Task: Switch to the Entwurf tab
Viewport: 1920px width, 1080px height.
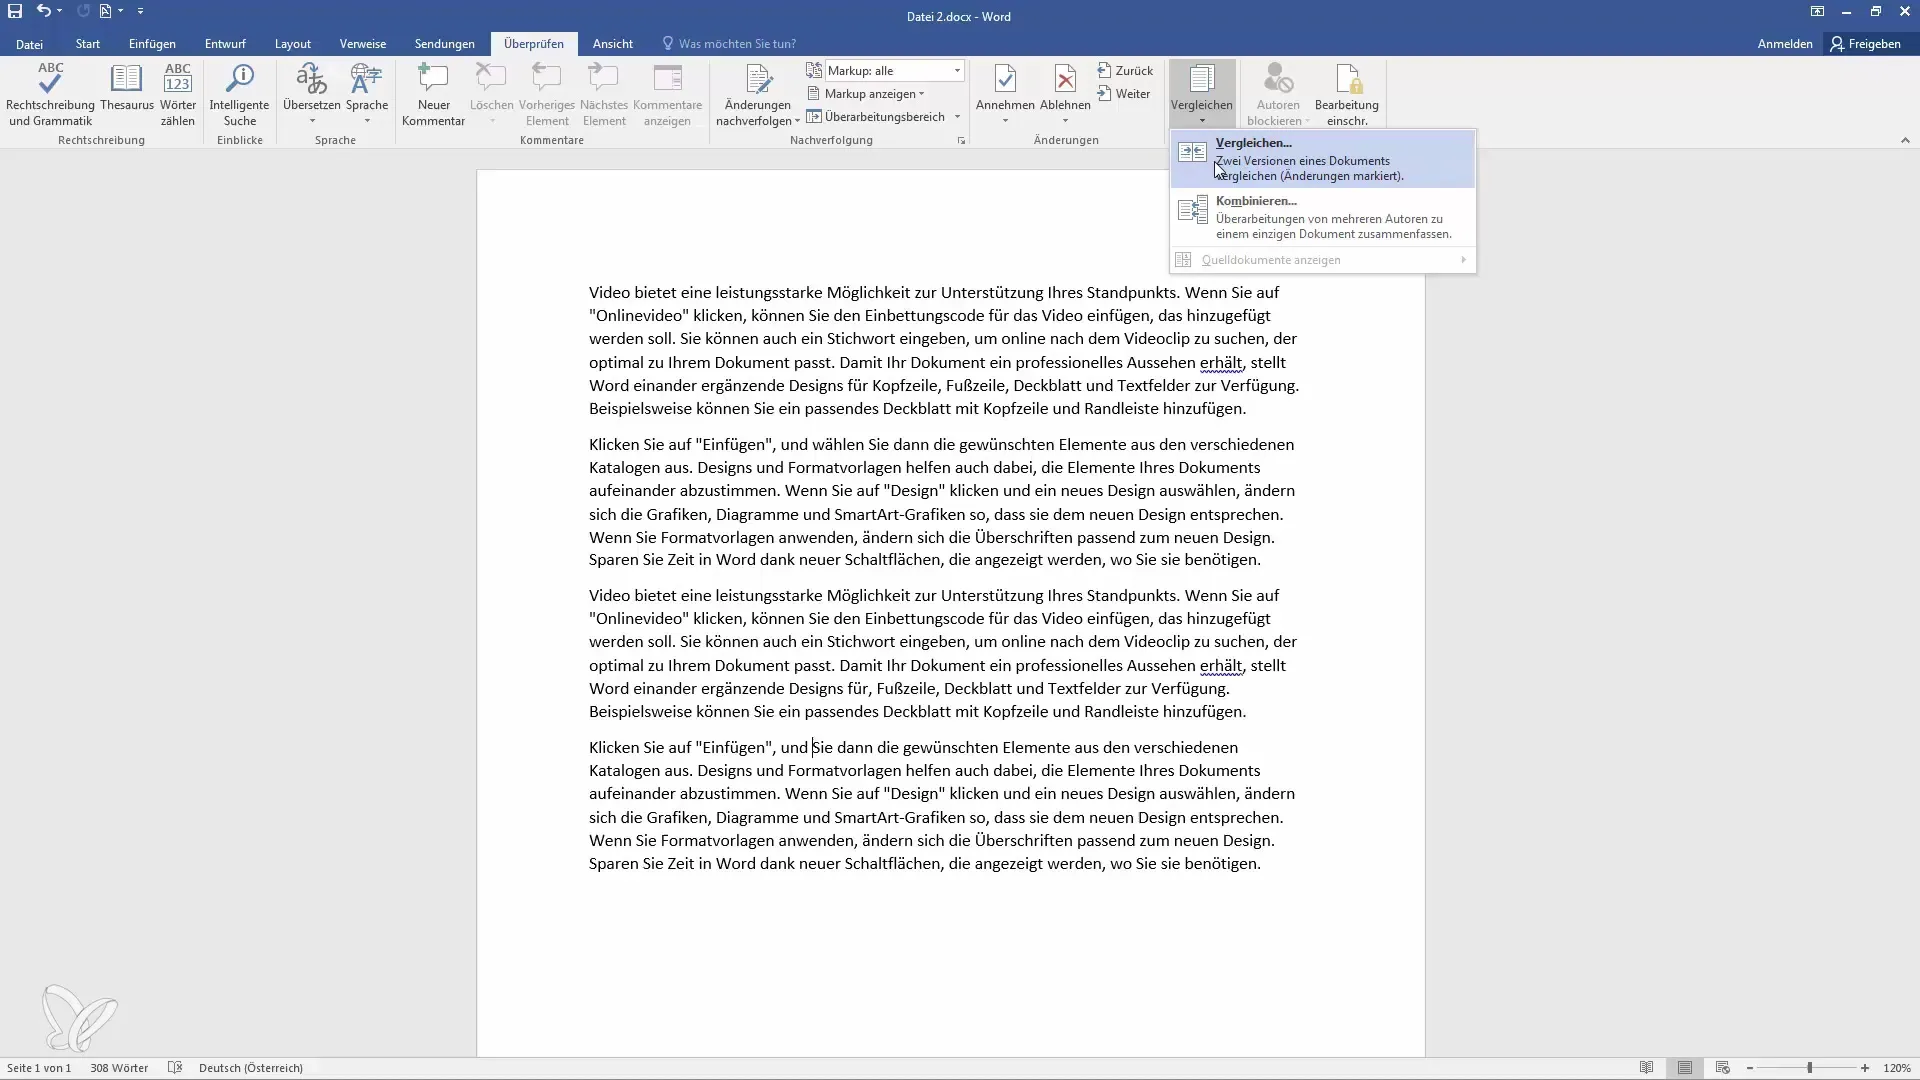Action: (225, 44)
